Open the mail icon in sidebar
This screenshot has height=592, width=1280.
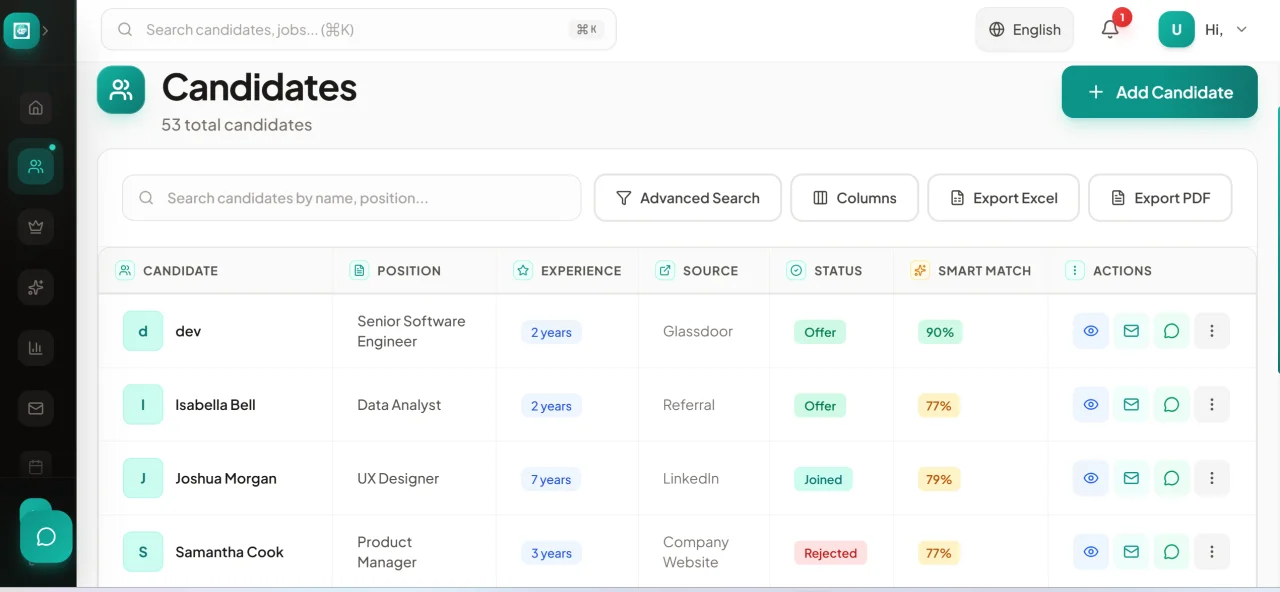click(36, 408)
